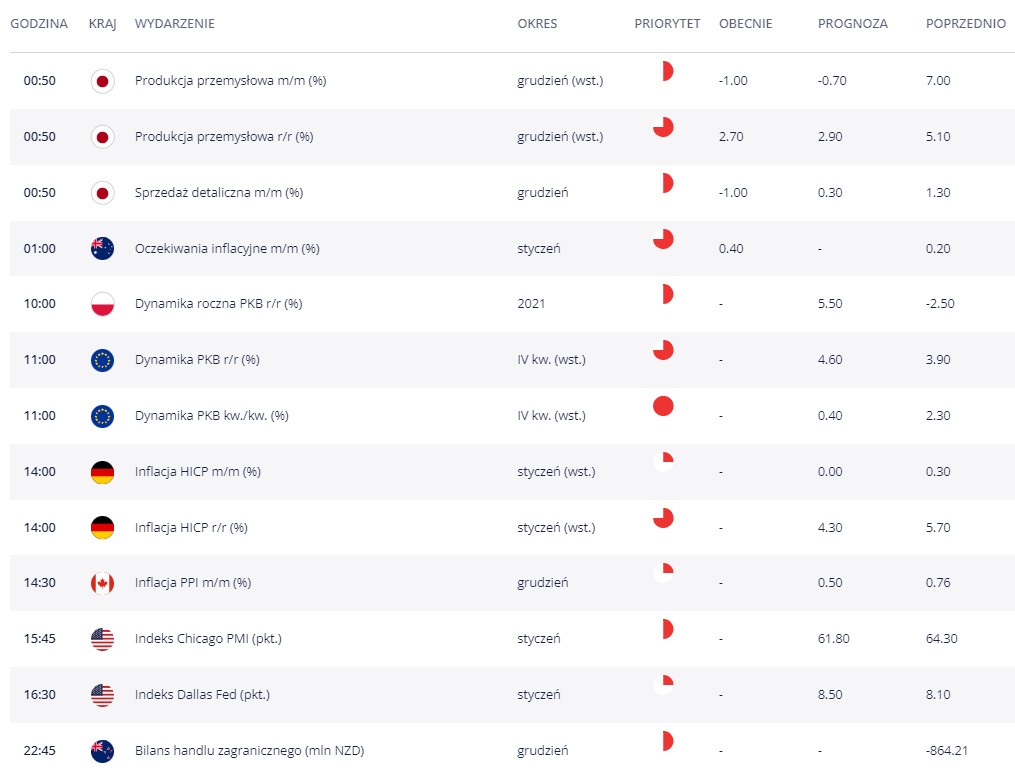The height and width of the screenshot is (772, 1015).
Task: Open the Produkcja przemysłowa m/m event
Action: coord(230,81)
